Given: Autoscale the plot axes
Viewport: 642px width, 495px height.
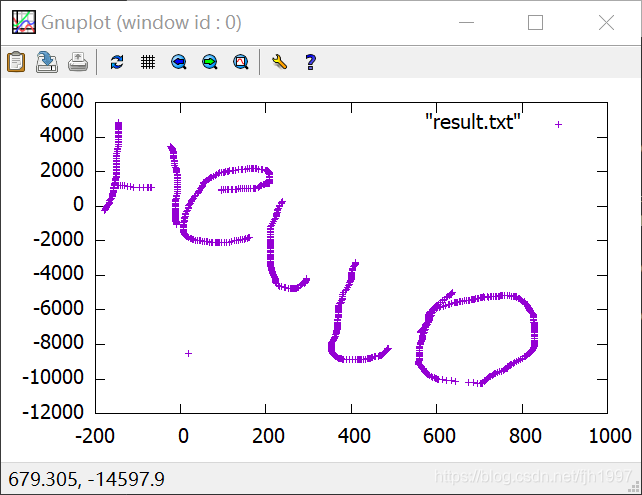Looking at the screenshot, I should click(241, 62).
